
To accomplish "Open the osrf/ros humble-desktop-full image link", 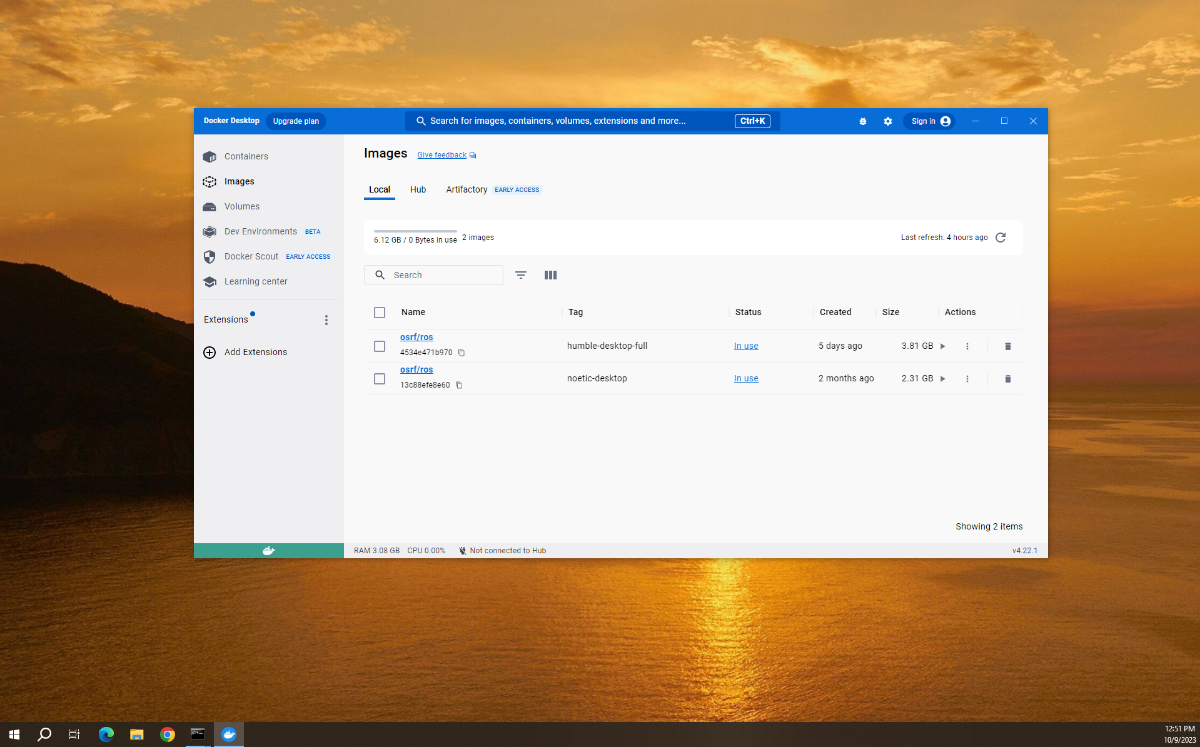I will click(417, 338).
